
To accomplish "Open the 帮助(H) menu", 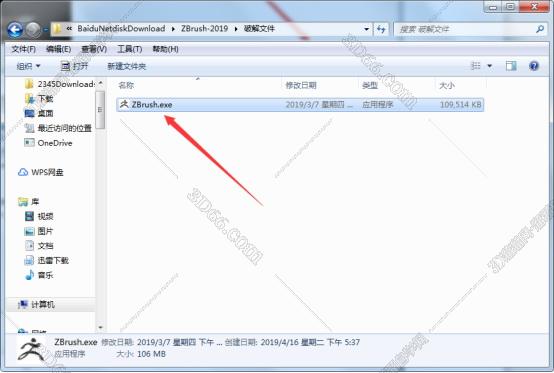I will click(165, 49).
